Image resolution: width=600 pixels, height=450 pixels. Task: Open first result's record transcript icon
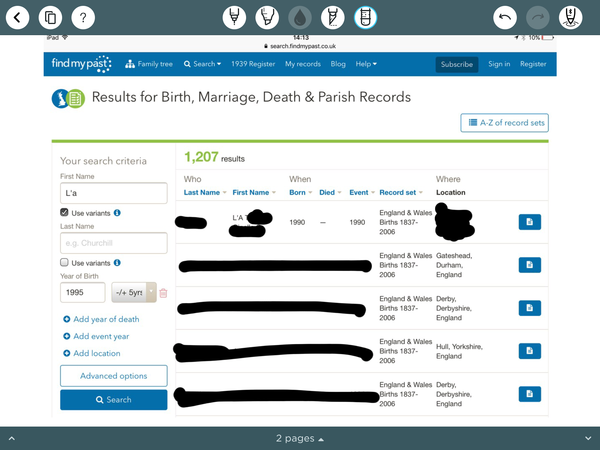(x=530, y=222)
